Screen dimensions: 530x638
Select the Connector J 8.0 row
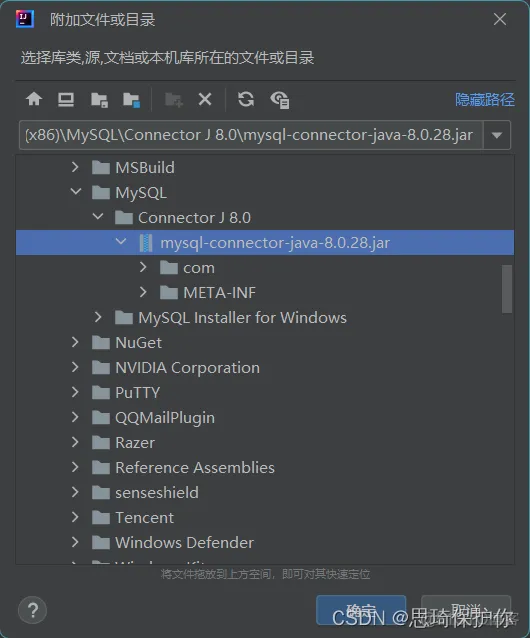pos(265,218)
